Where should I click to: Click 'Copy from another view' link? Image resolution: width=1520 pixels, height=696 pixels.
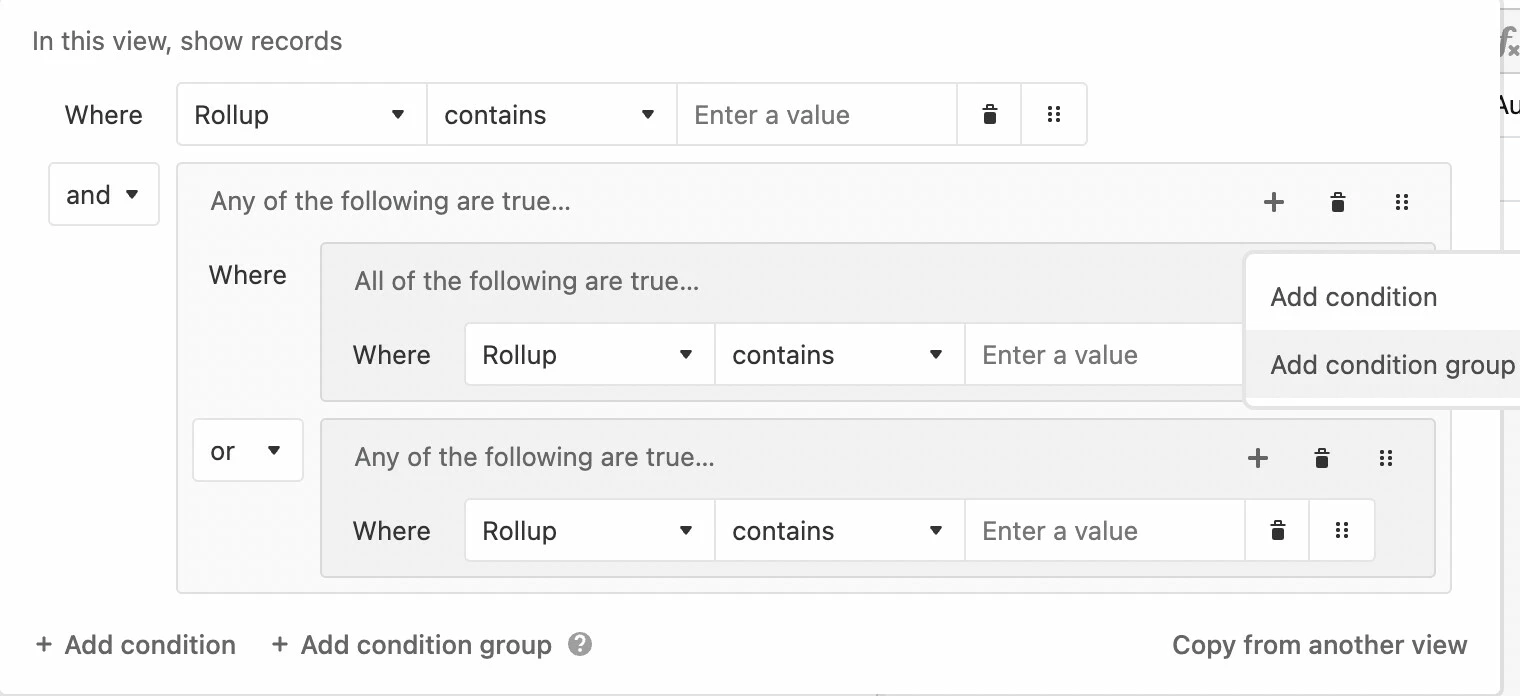click(x=1320, y=645)
